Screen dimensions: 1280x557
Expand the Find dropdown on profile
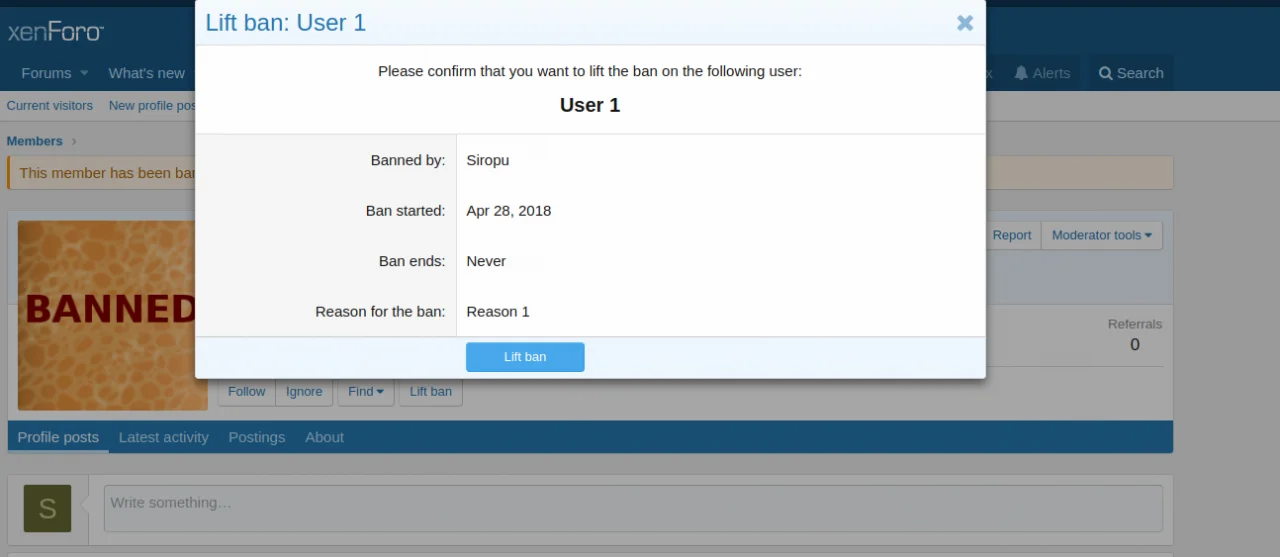tap(365, 392)
